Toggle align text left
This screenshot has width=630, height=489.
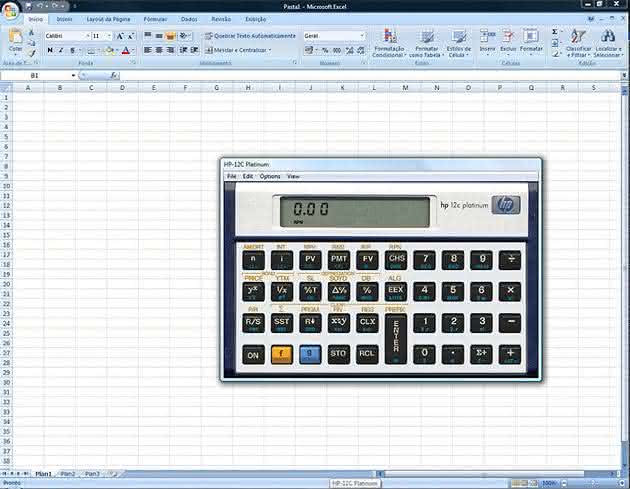tap(148, 50)
